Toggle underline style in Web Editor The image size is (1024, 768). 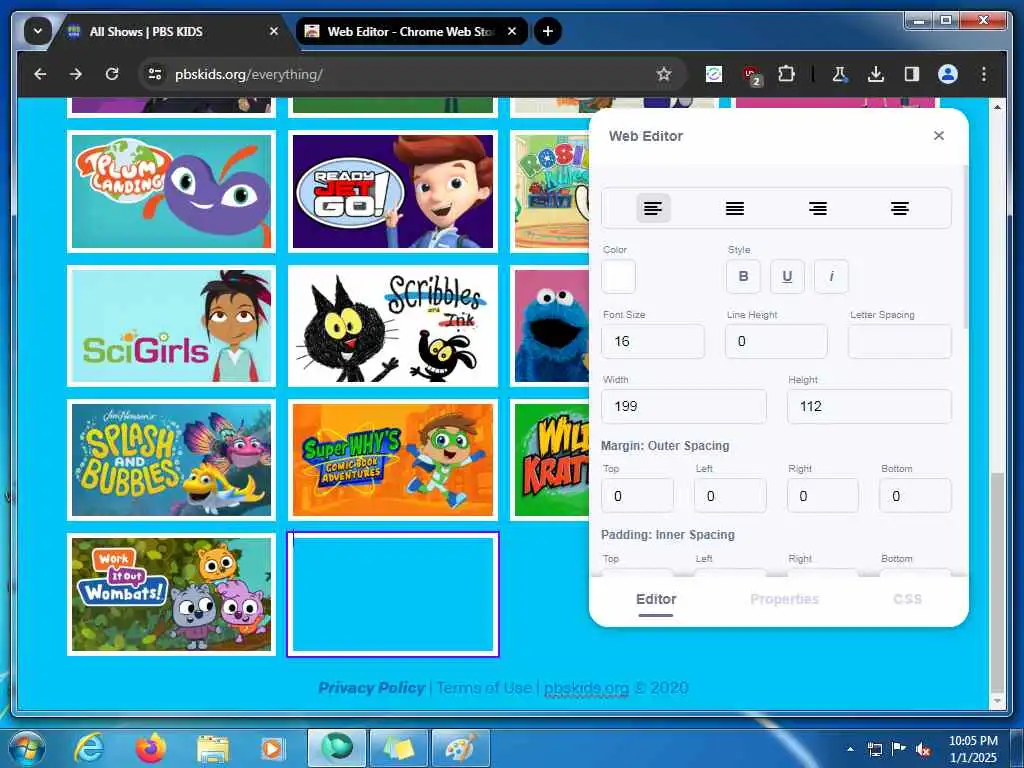(x=787, y=276)
